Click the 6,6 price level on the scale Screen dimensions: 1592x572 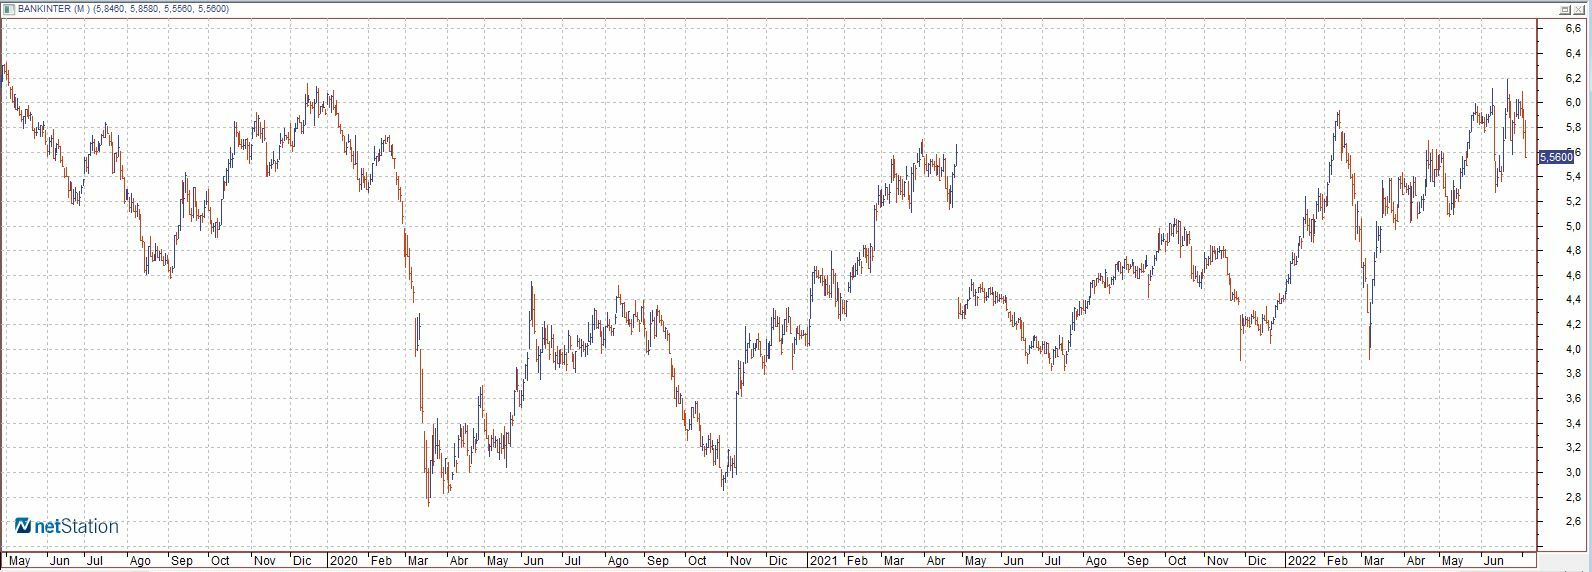1573,29
